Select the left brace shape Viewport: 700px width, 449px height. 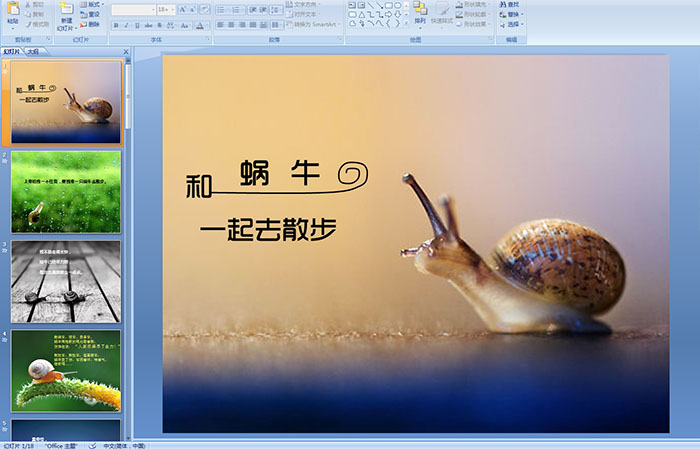pos(389,24)
